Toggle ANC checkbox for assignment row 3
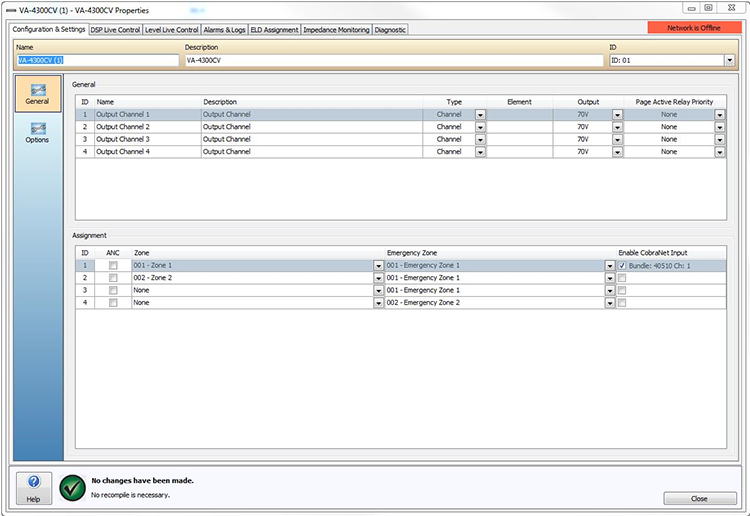 113,290
